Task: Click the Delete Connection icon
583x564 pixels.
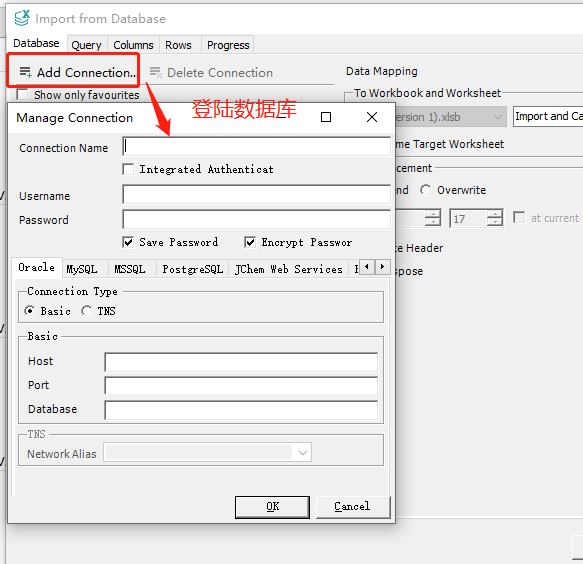Action: click(156, 72)
